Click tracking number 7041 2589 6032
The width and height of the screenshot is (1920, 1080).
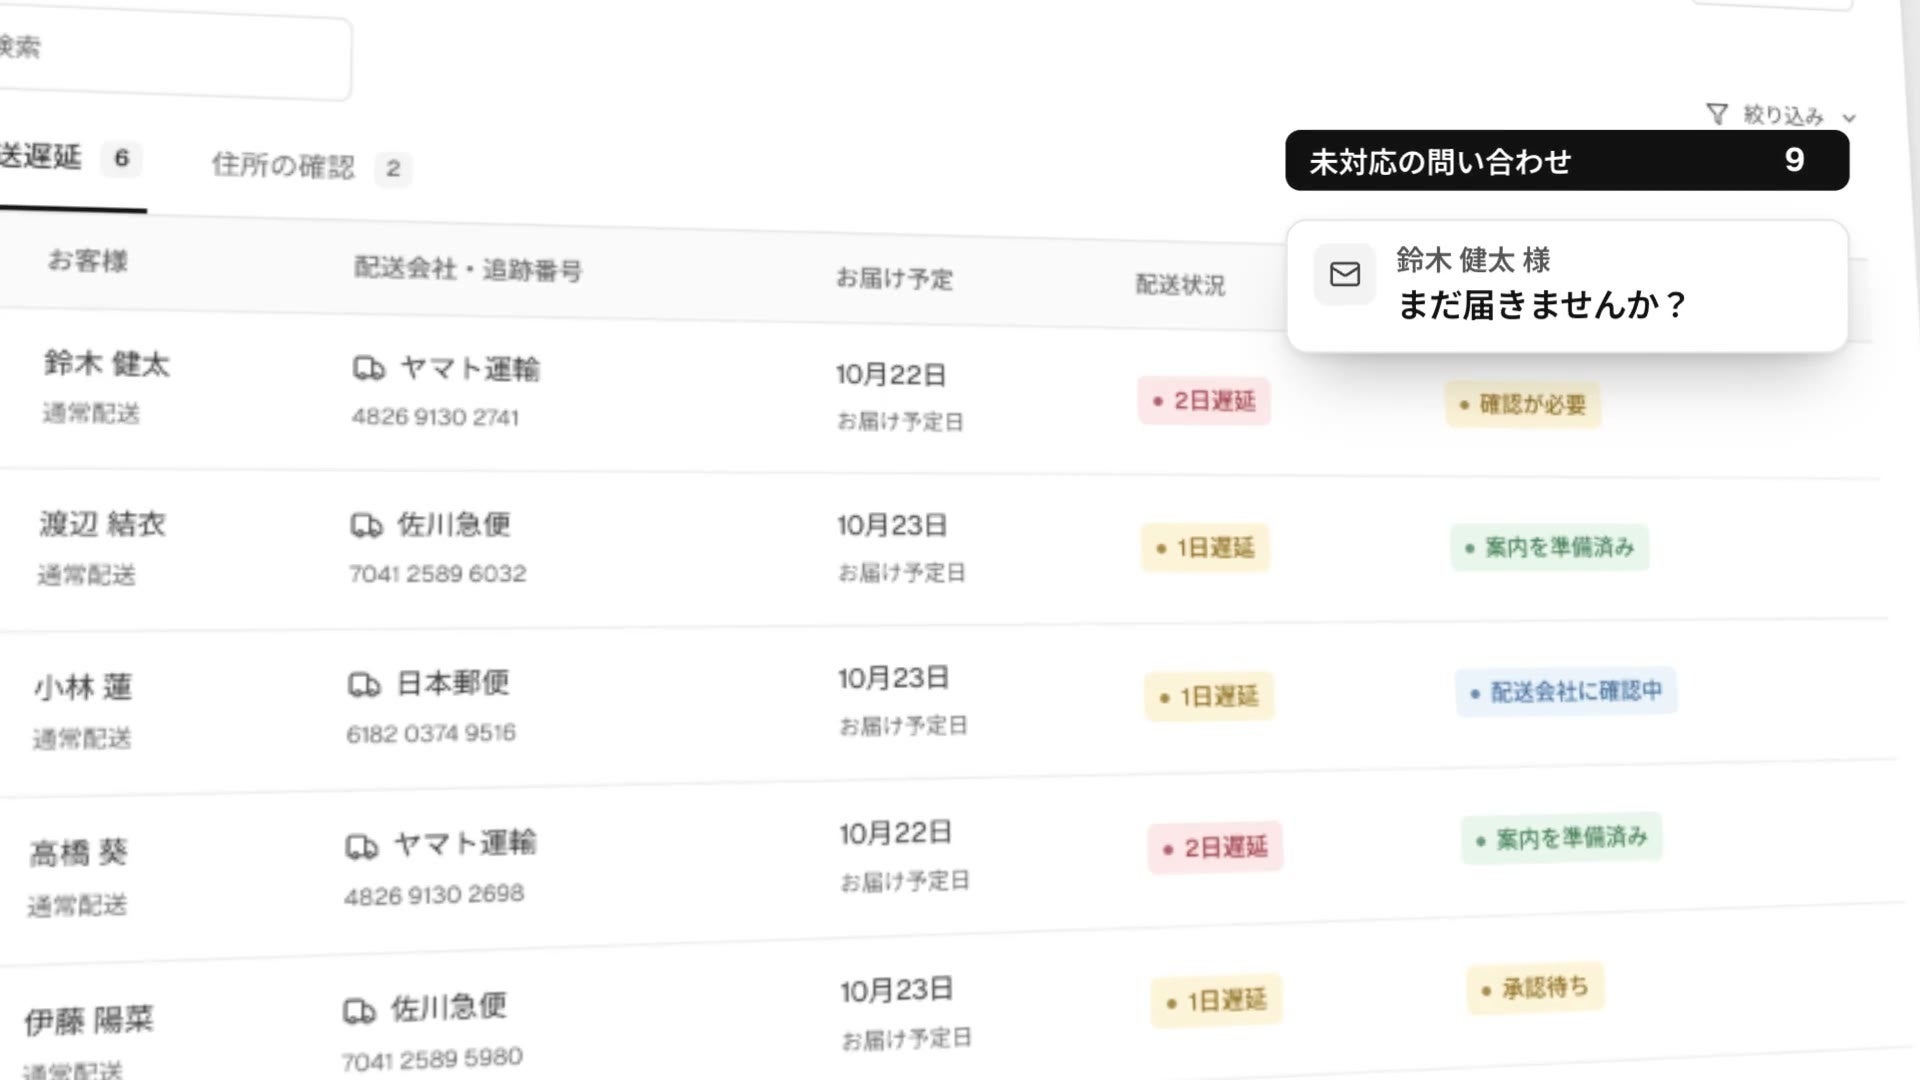(437, 573)
